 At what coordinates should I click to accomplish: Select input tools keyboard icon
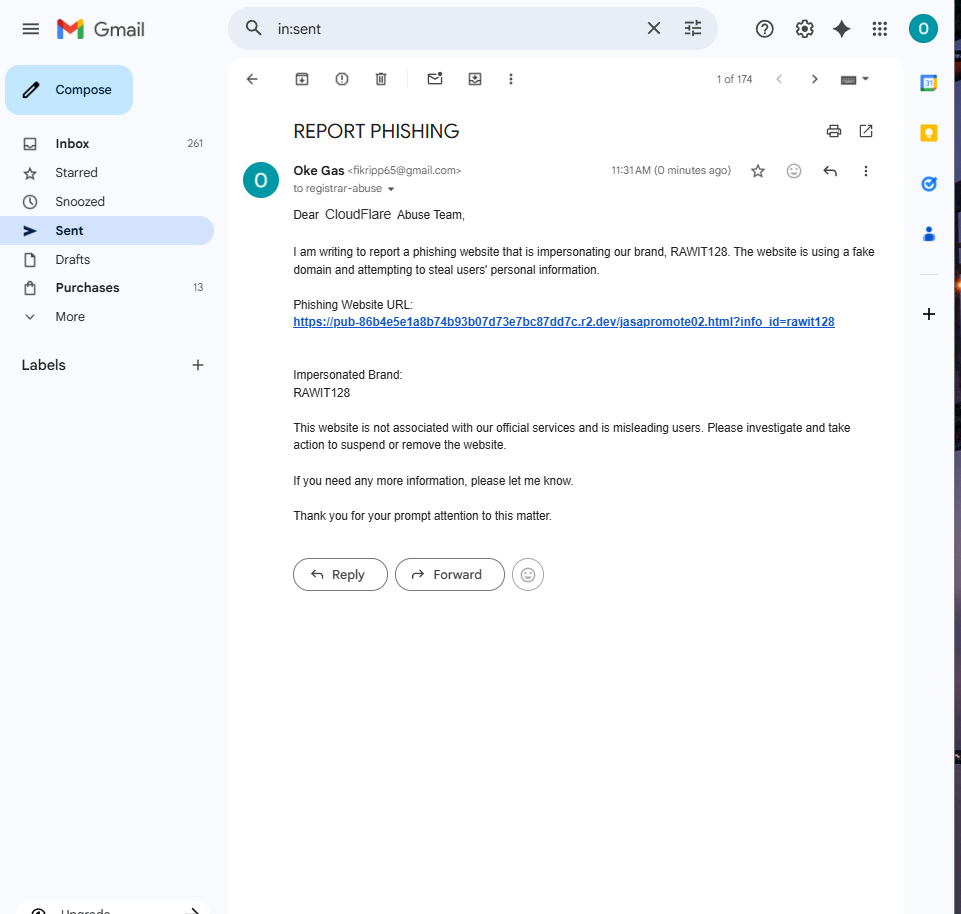coord(848,80)
